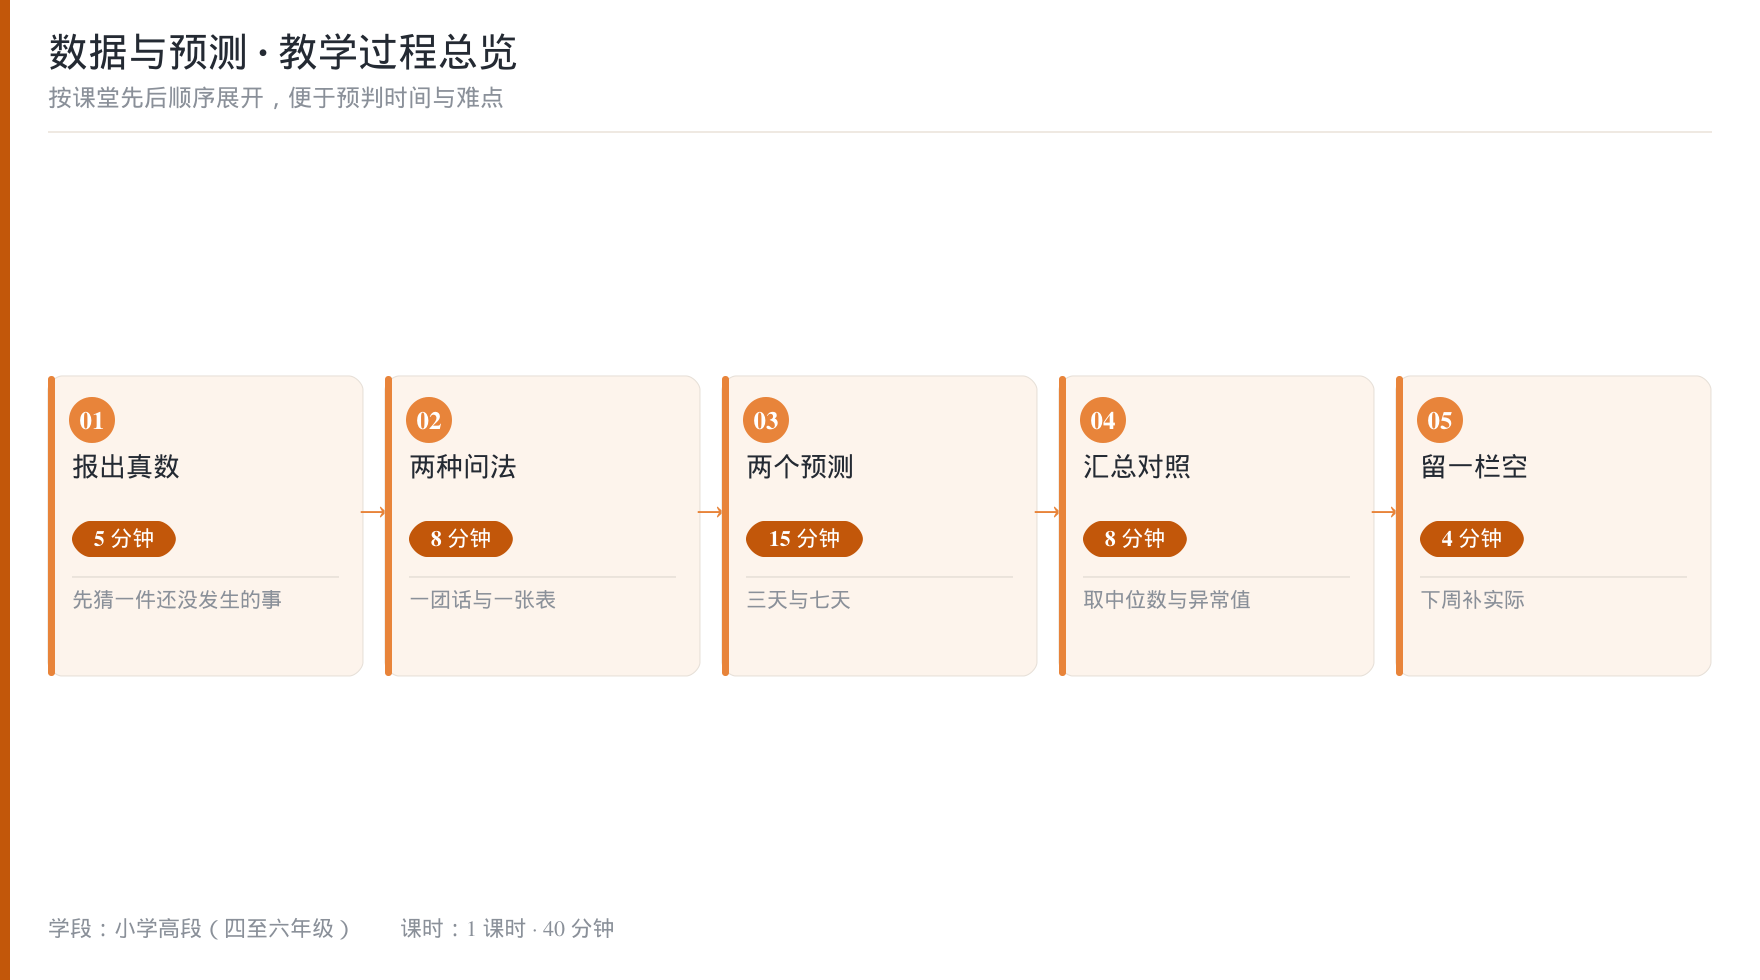Click the card title 两种问法
Screen dimensions: 1760x980
(463, 467)
